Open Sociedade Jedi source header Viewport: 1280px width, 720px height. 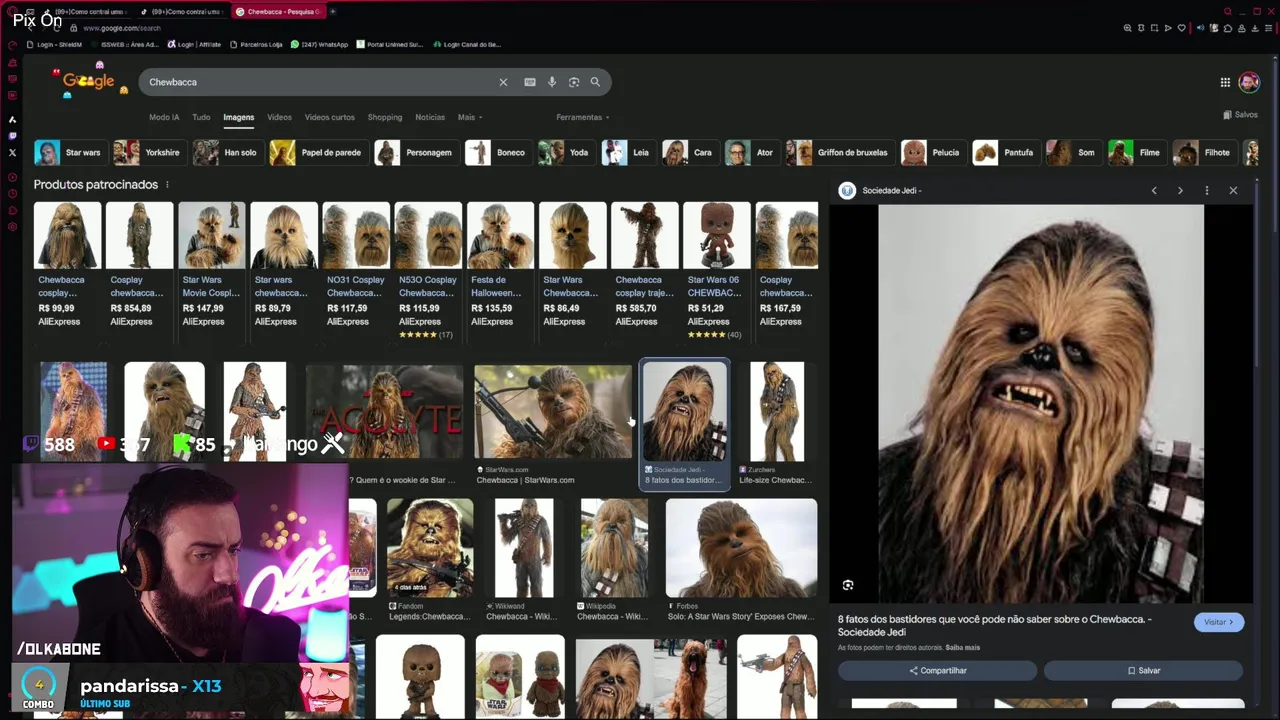(880, 190)
